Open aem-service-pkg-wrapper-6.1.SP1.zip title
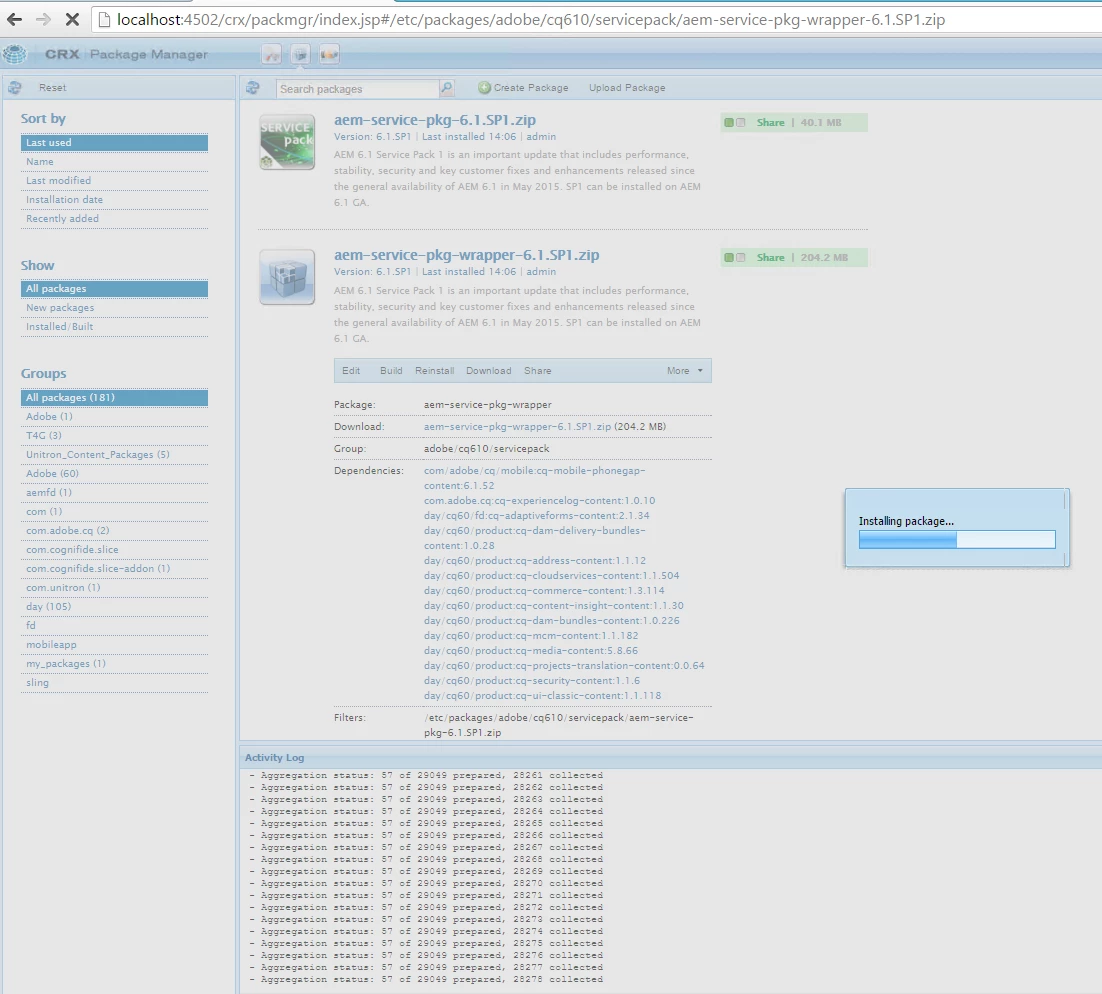The height and width of the screenshot is (994, 1102). 467,255
